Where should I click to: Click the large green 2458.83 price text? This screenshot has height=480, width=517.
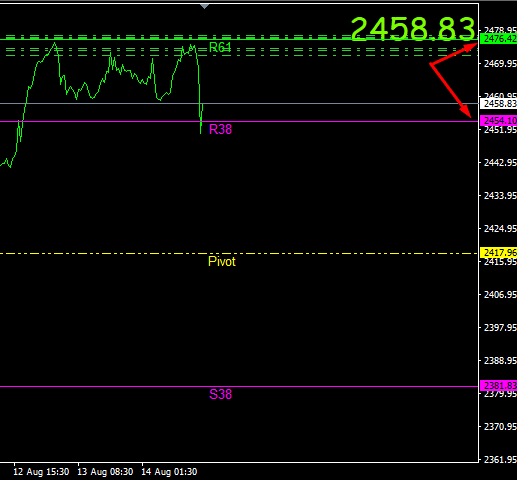413,29
